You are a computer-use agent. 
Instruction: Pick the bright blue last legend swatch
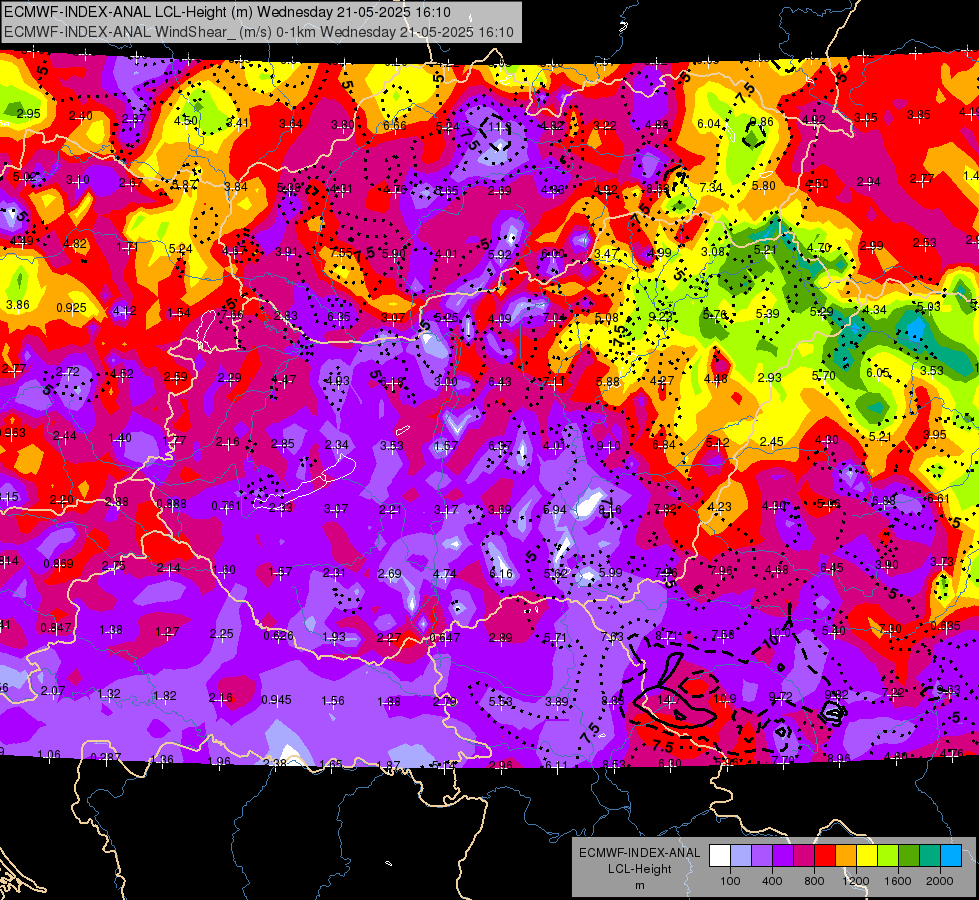pyautogui.click(x=951, y=856)
